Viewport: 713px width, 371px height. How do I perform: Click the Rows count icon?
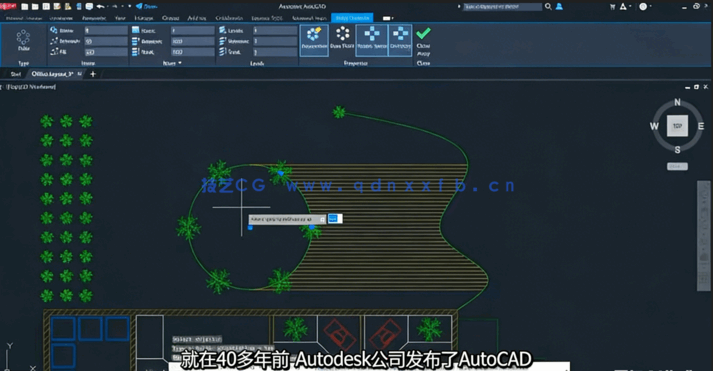coord(136,30)
